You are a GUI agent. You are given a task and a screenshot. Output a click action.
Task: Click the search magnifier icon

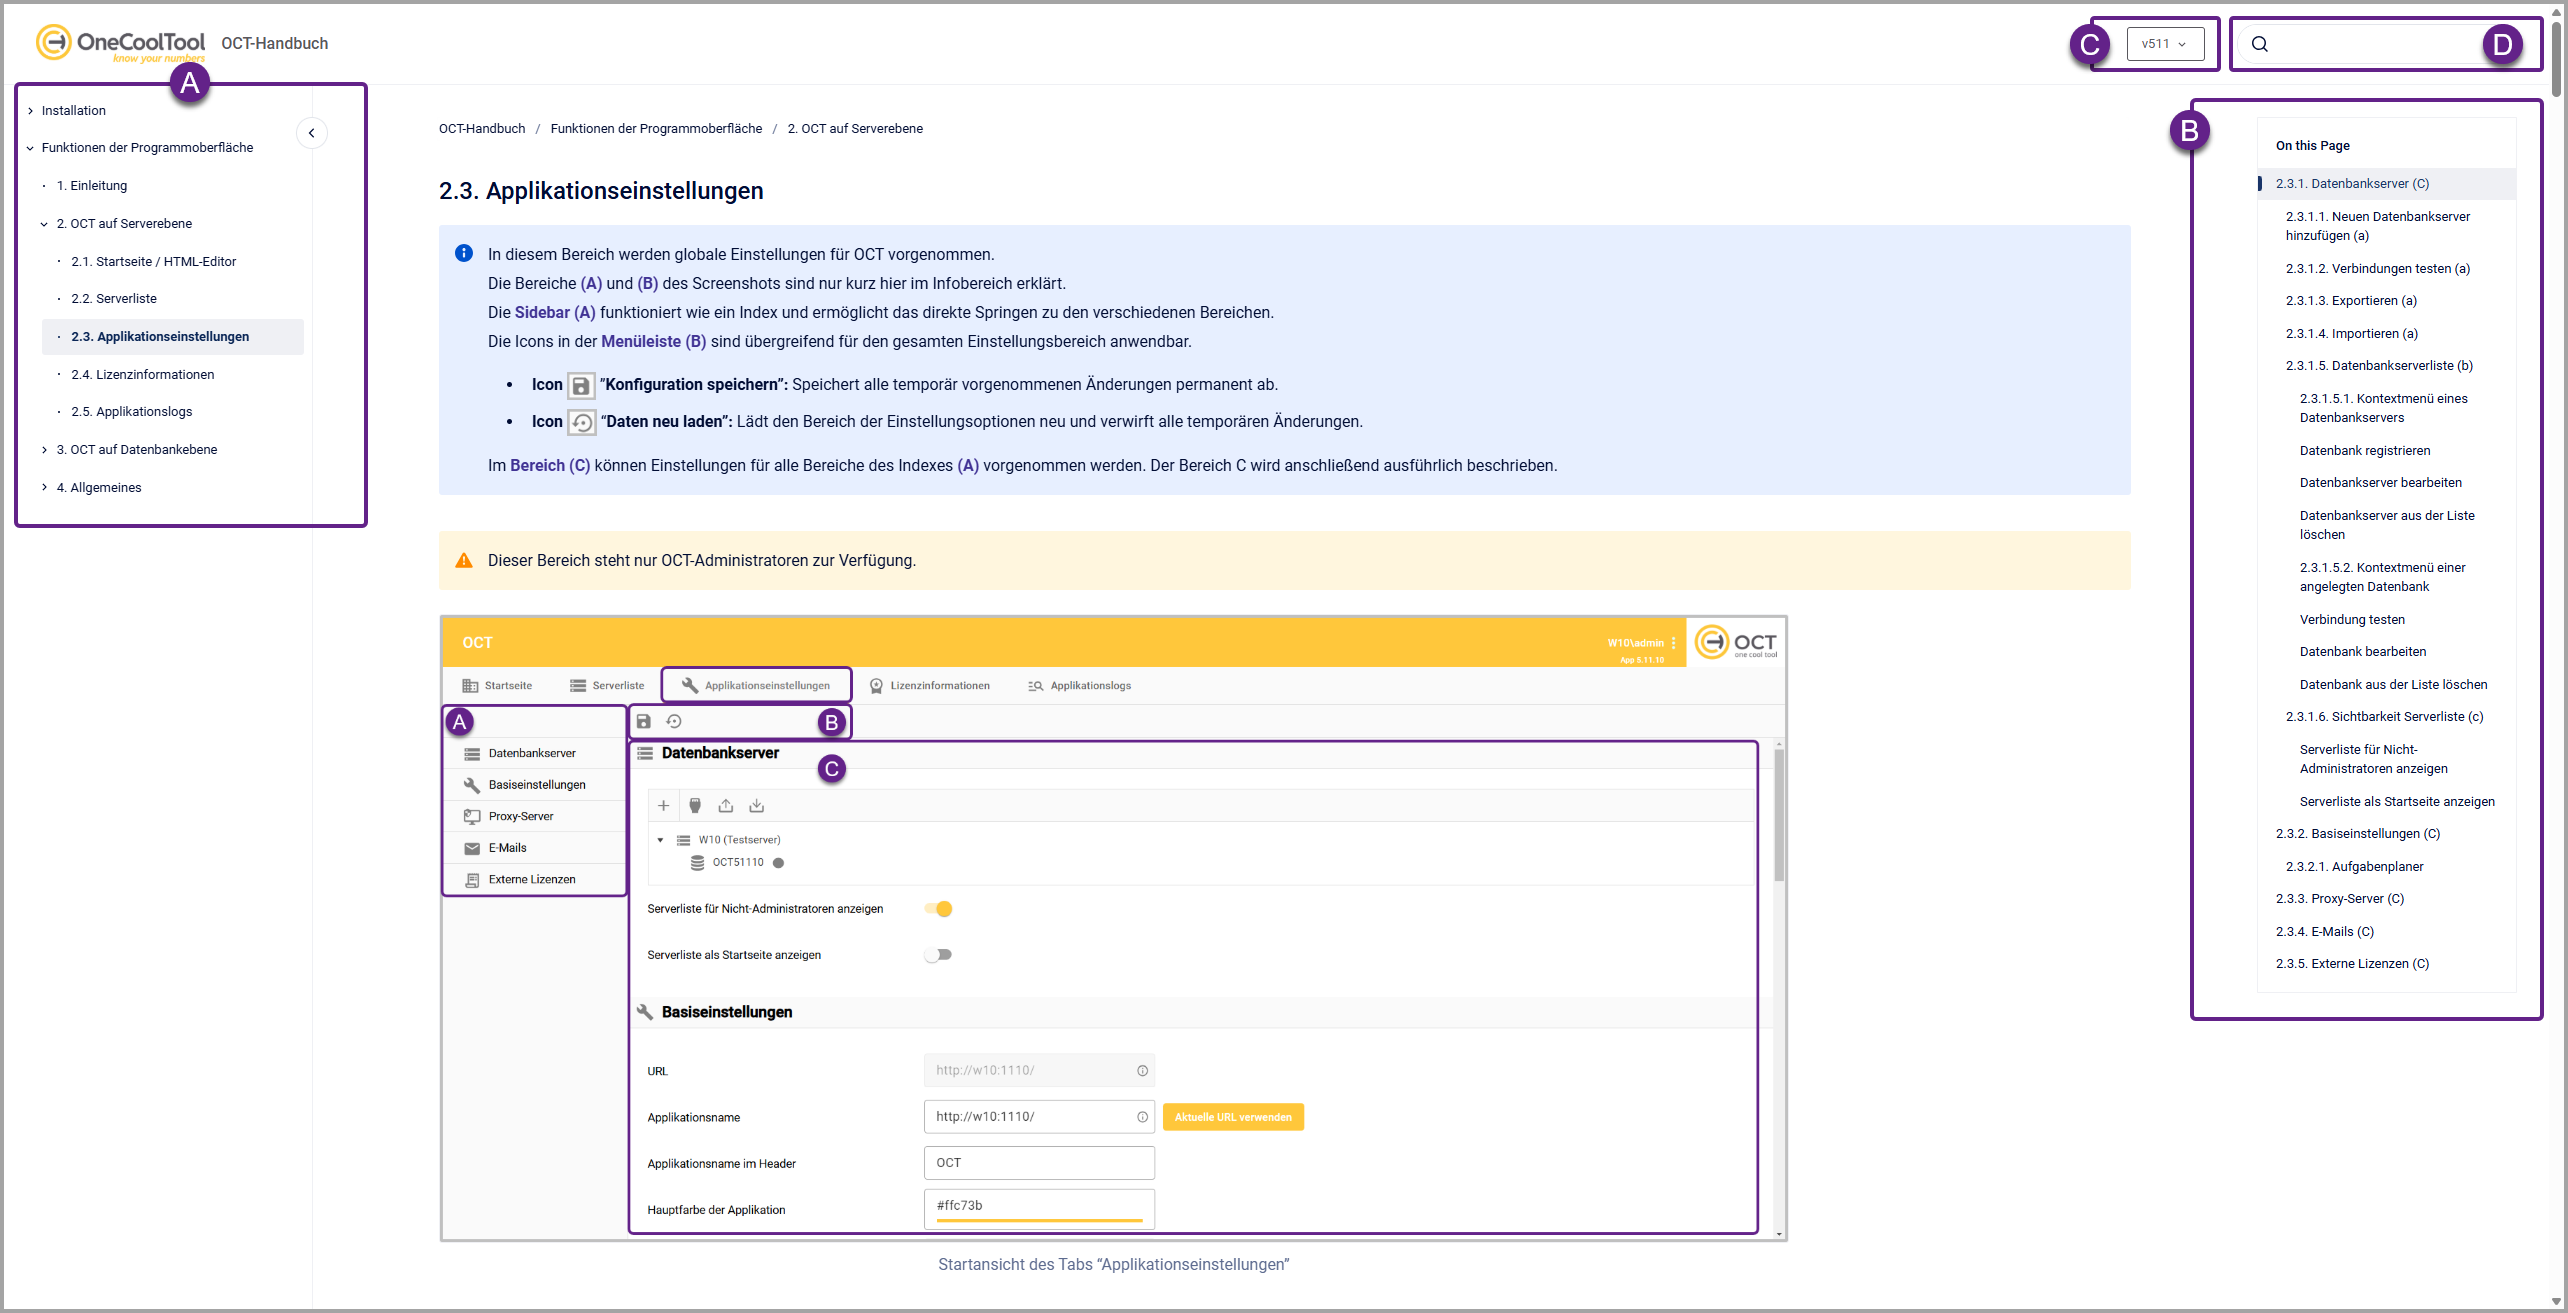[x=2259, y=44]
